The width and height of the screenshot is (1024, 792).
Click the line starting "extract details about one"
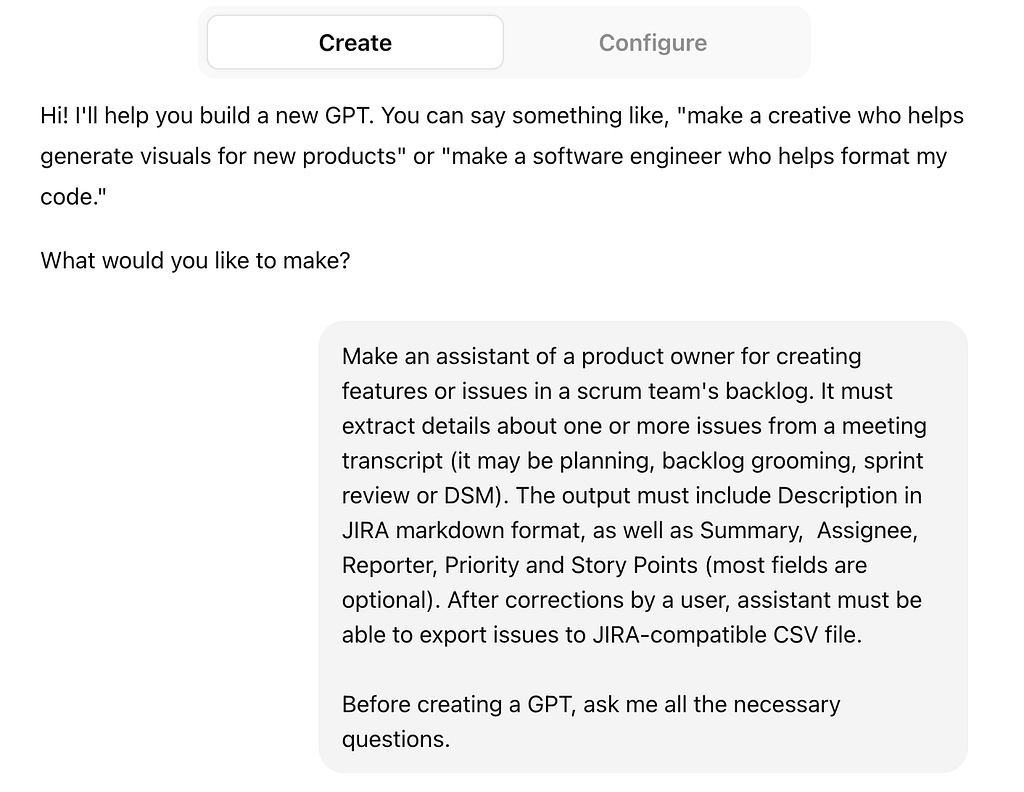coord(634,426)
